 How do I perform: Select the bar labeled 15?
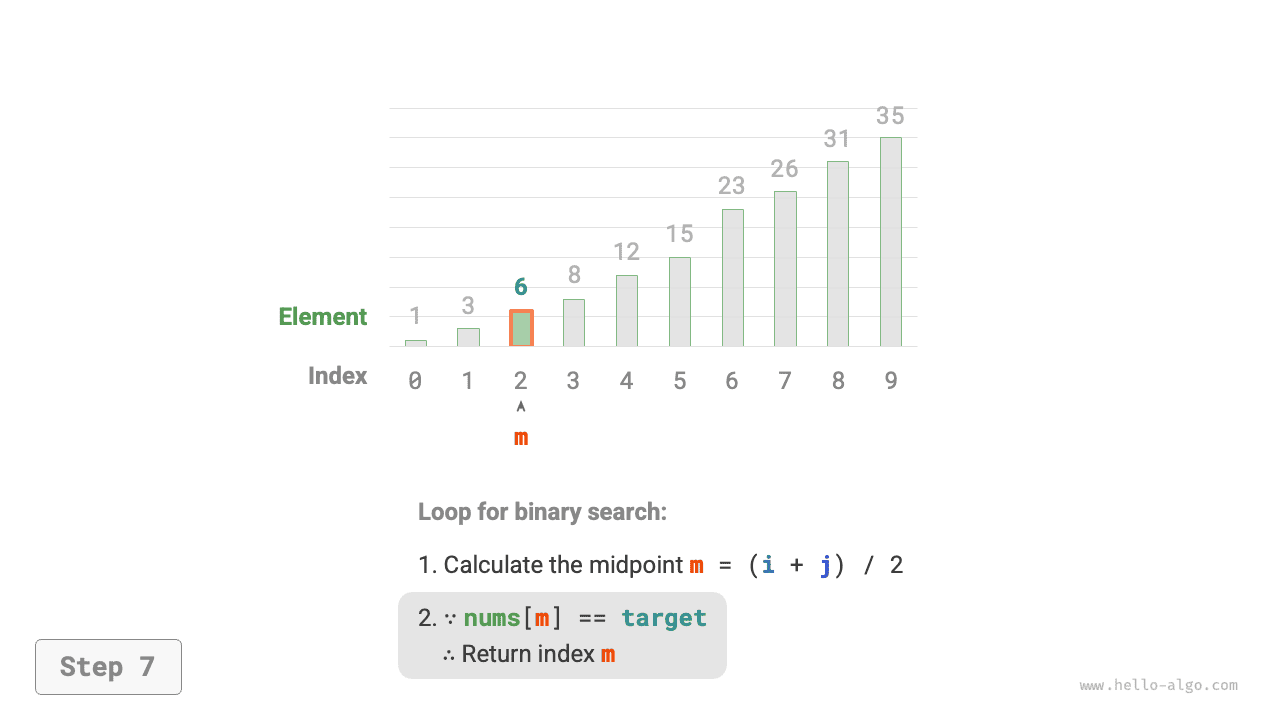679,302
